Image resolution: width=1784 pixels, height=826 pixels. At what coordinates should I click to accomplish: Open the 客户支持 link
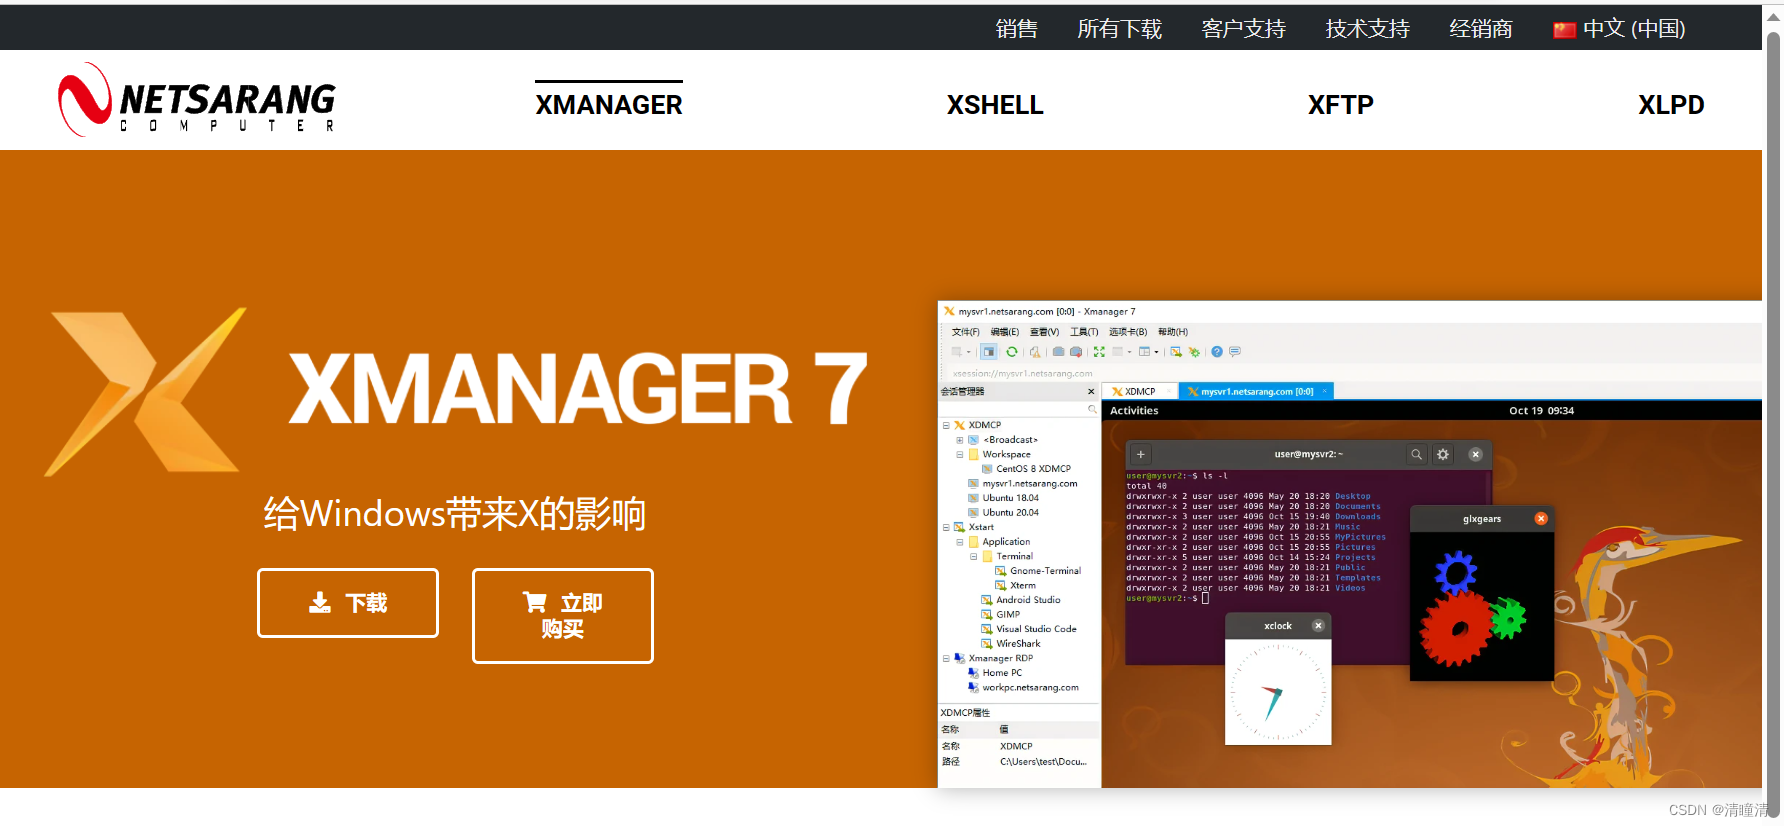1244,29
